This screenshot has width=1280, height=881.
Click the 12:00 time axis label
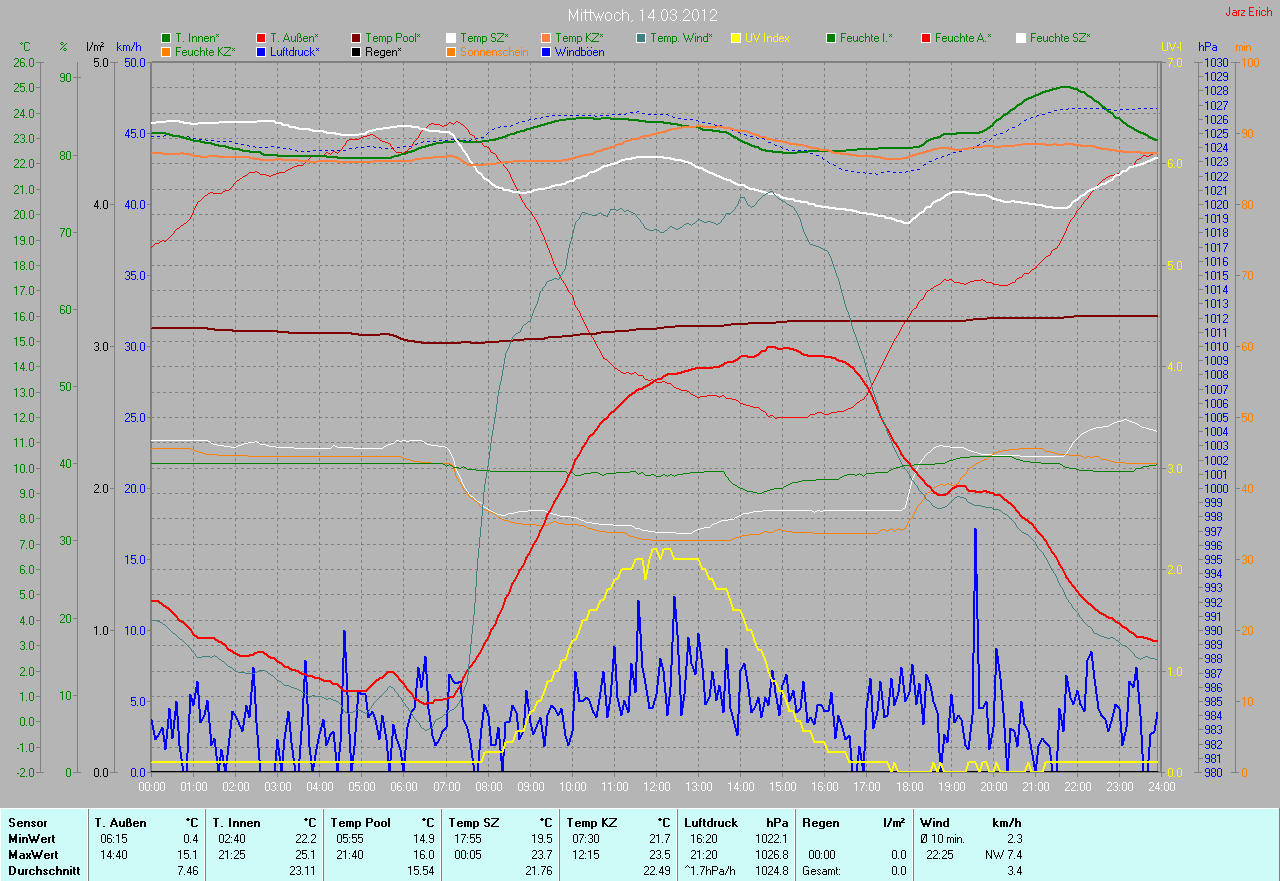pos(656,786)
